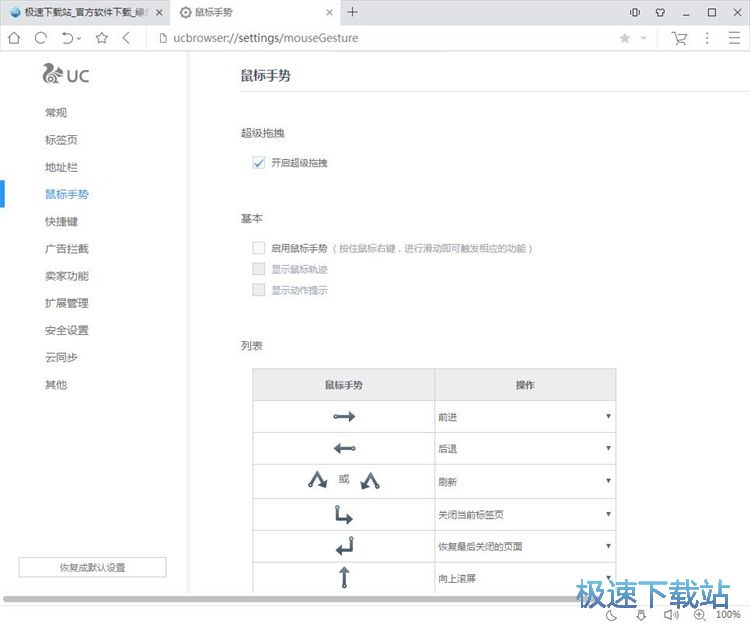Open the shopping cart icon
Viewport: 750px width, 624px height.
click(x=679, y=38)
